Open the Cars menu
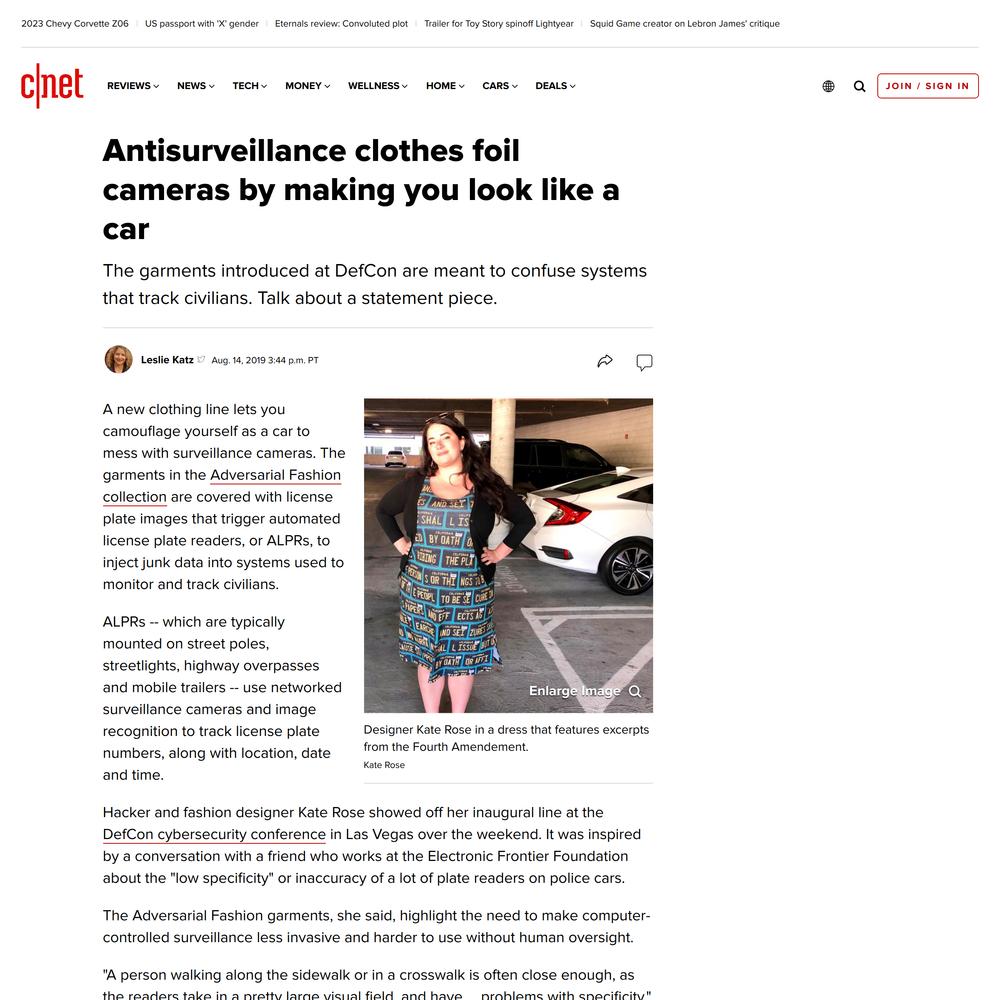 [500, 85]
